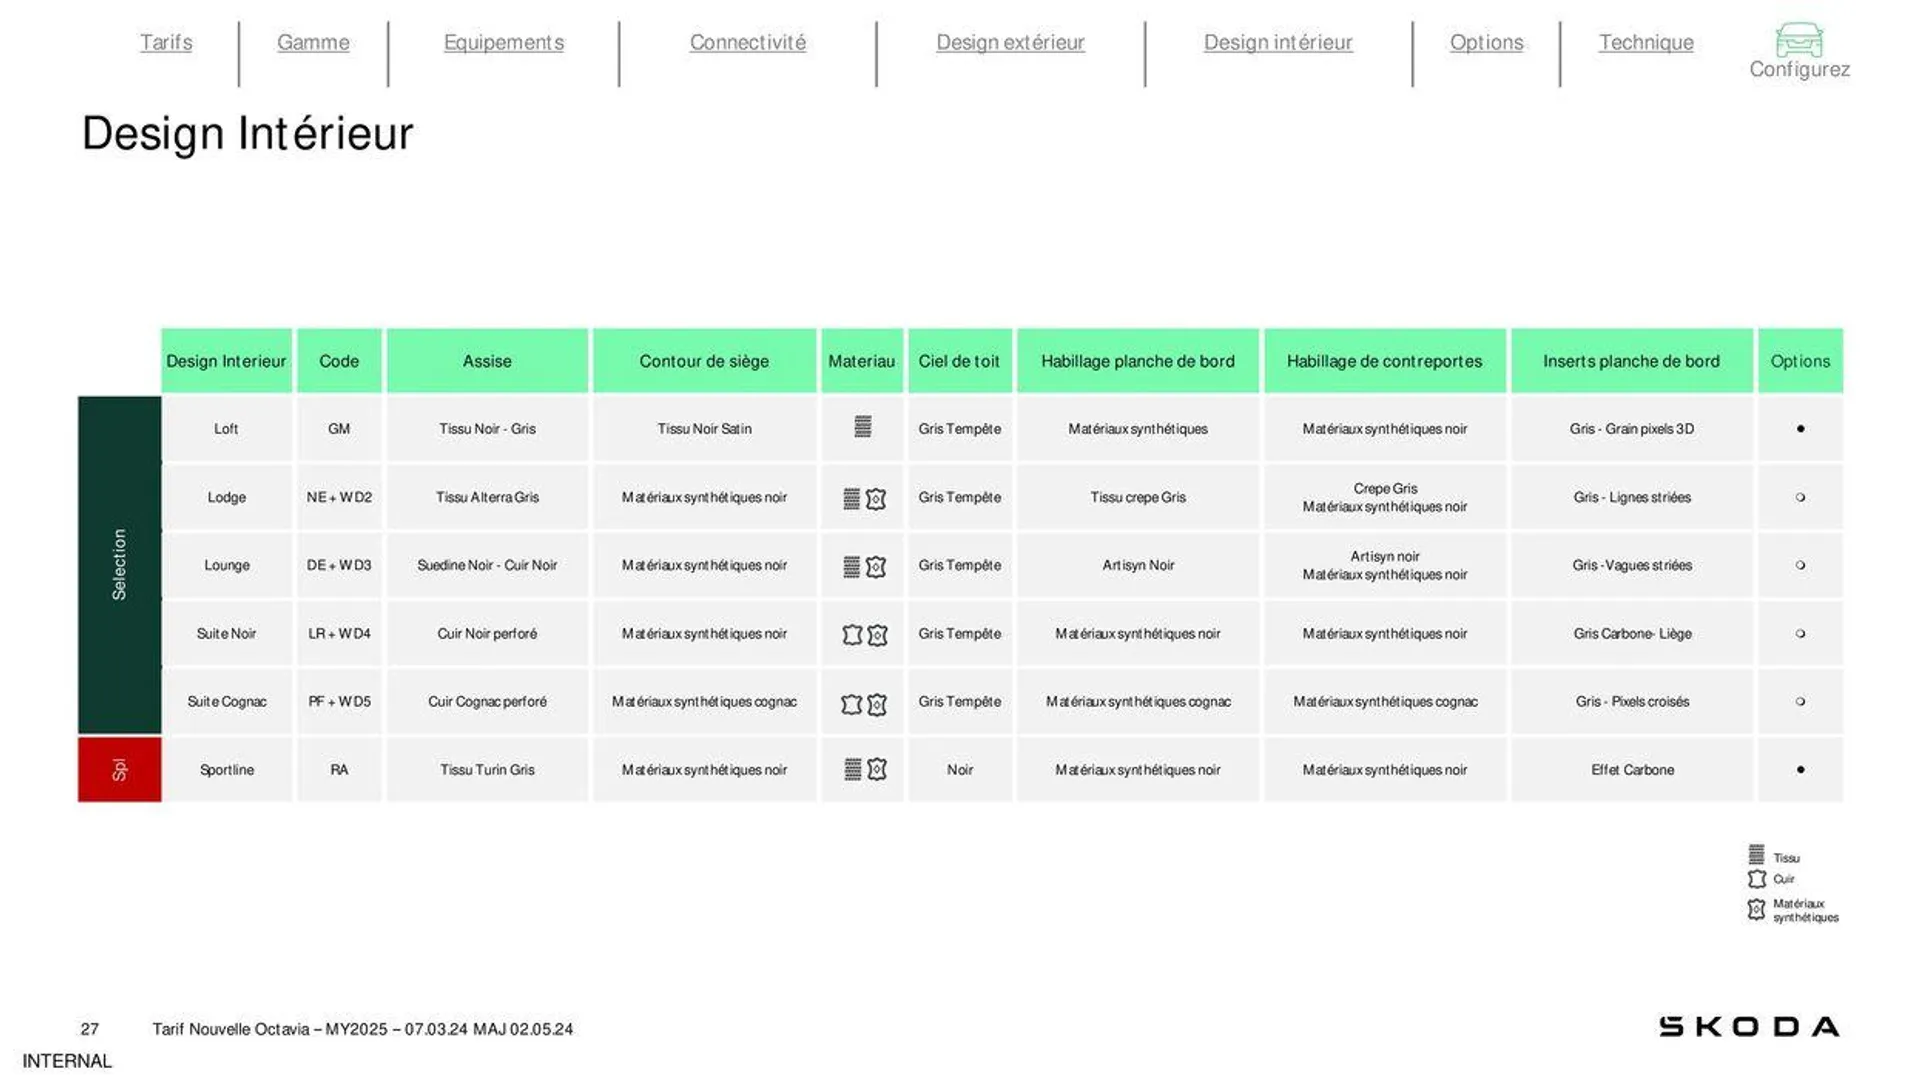Click the Effet Carbone cell

[1632, 770]
